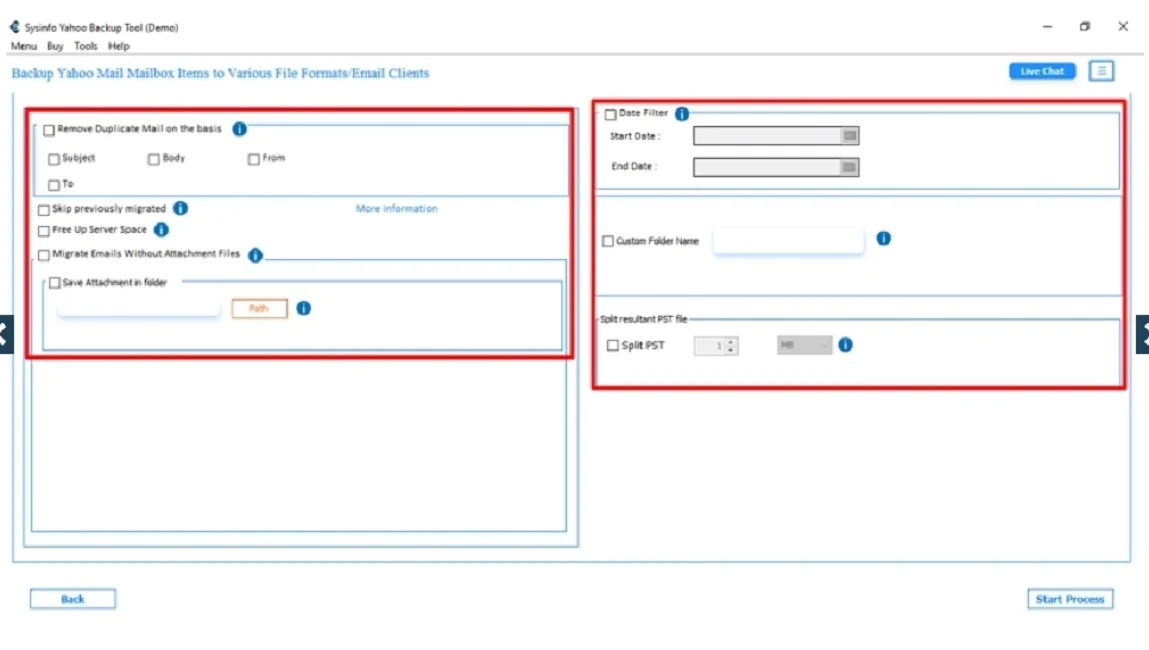Tick the Body checkbox
This screenshot has height=650, width=1149.
pyautogui.click(x=153, y=159)
